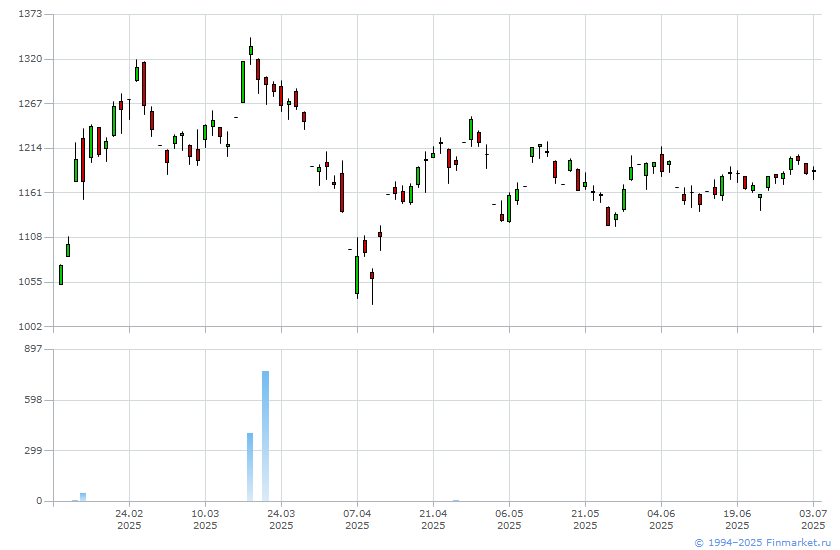The width and height of the screenshot is (840, 550).
Task: Click the 07.04 2025 date label
Action: [x=357, y=519]
